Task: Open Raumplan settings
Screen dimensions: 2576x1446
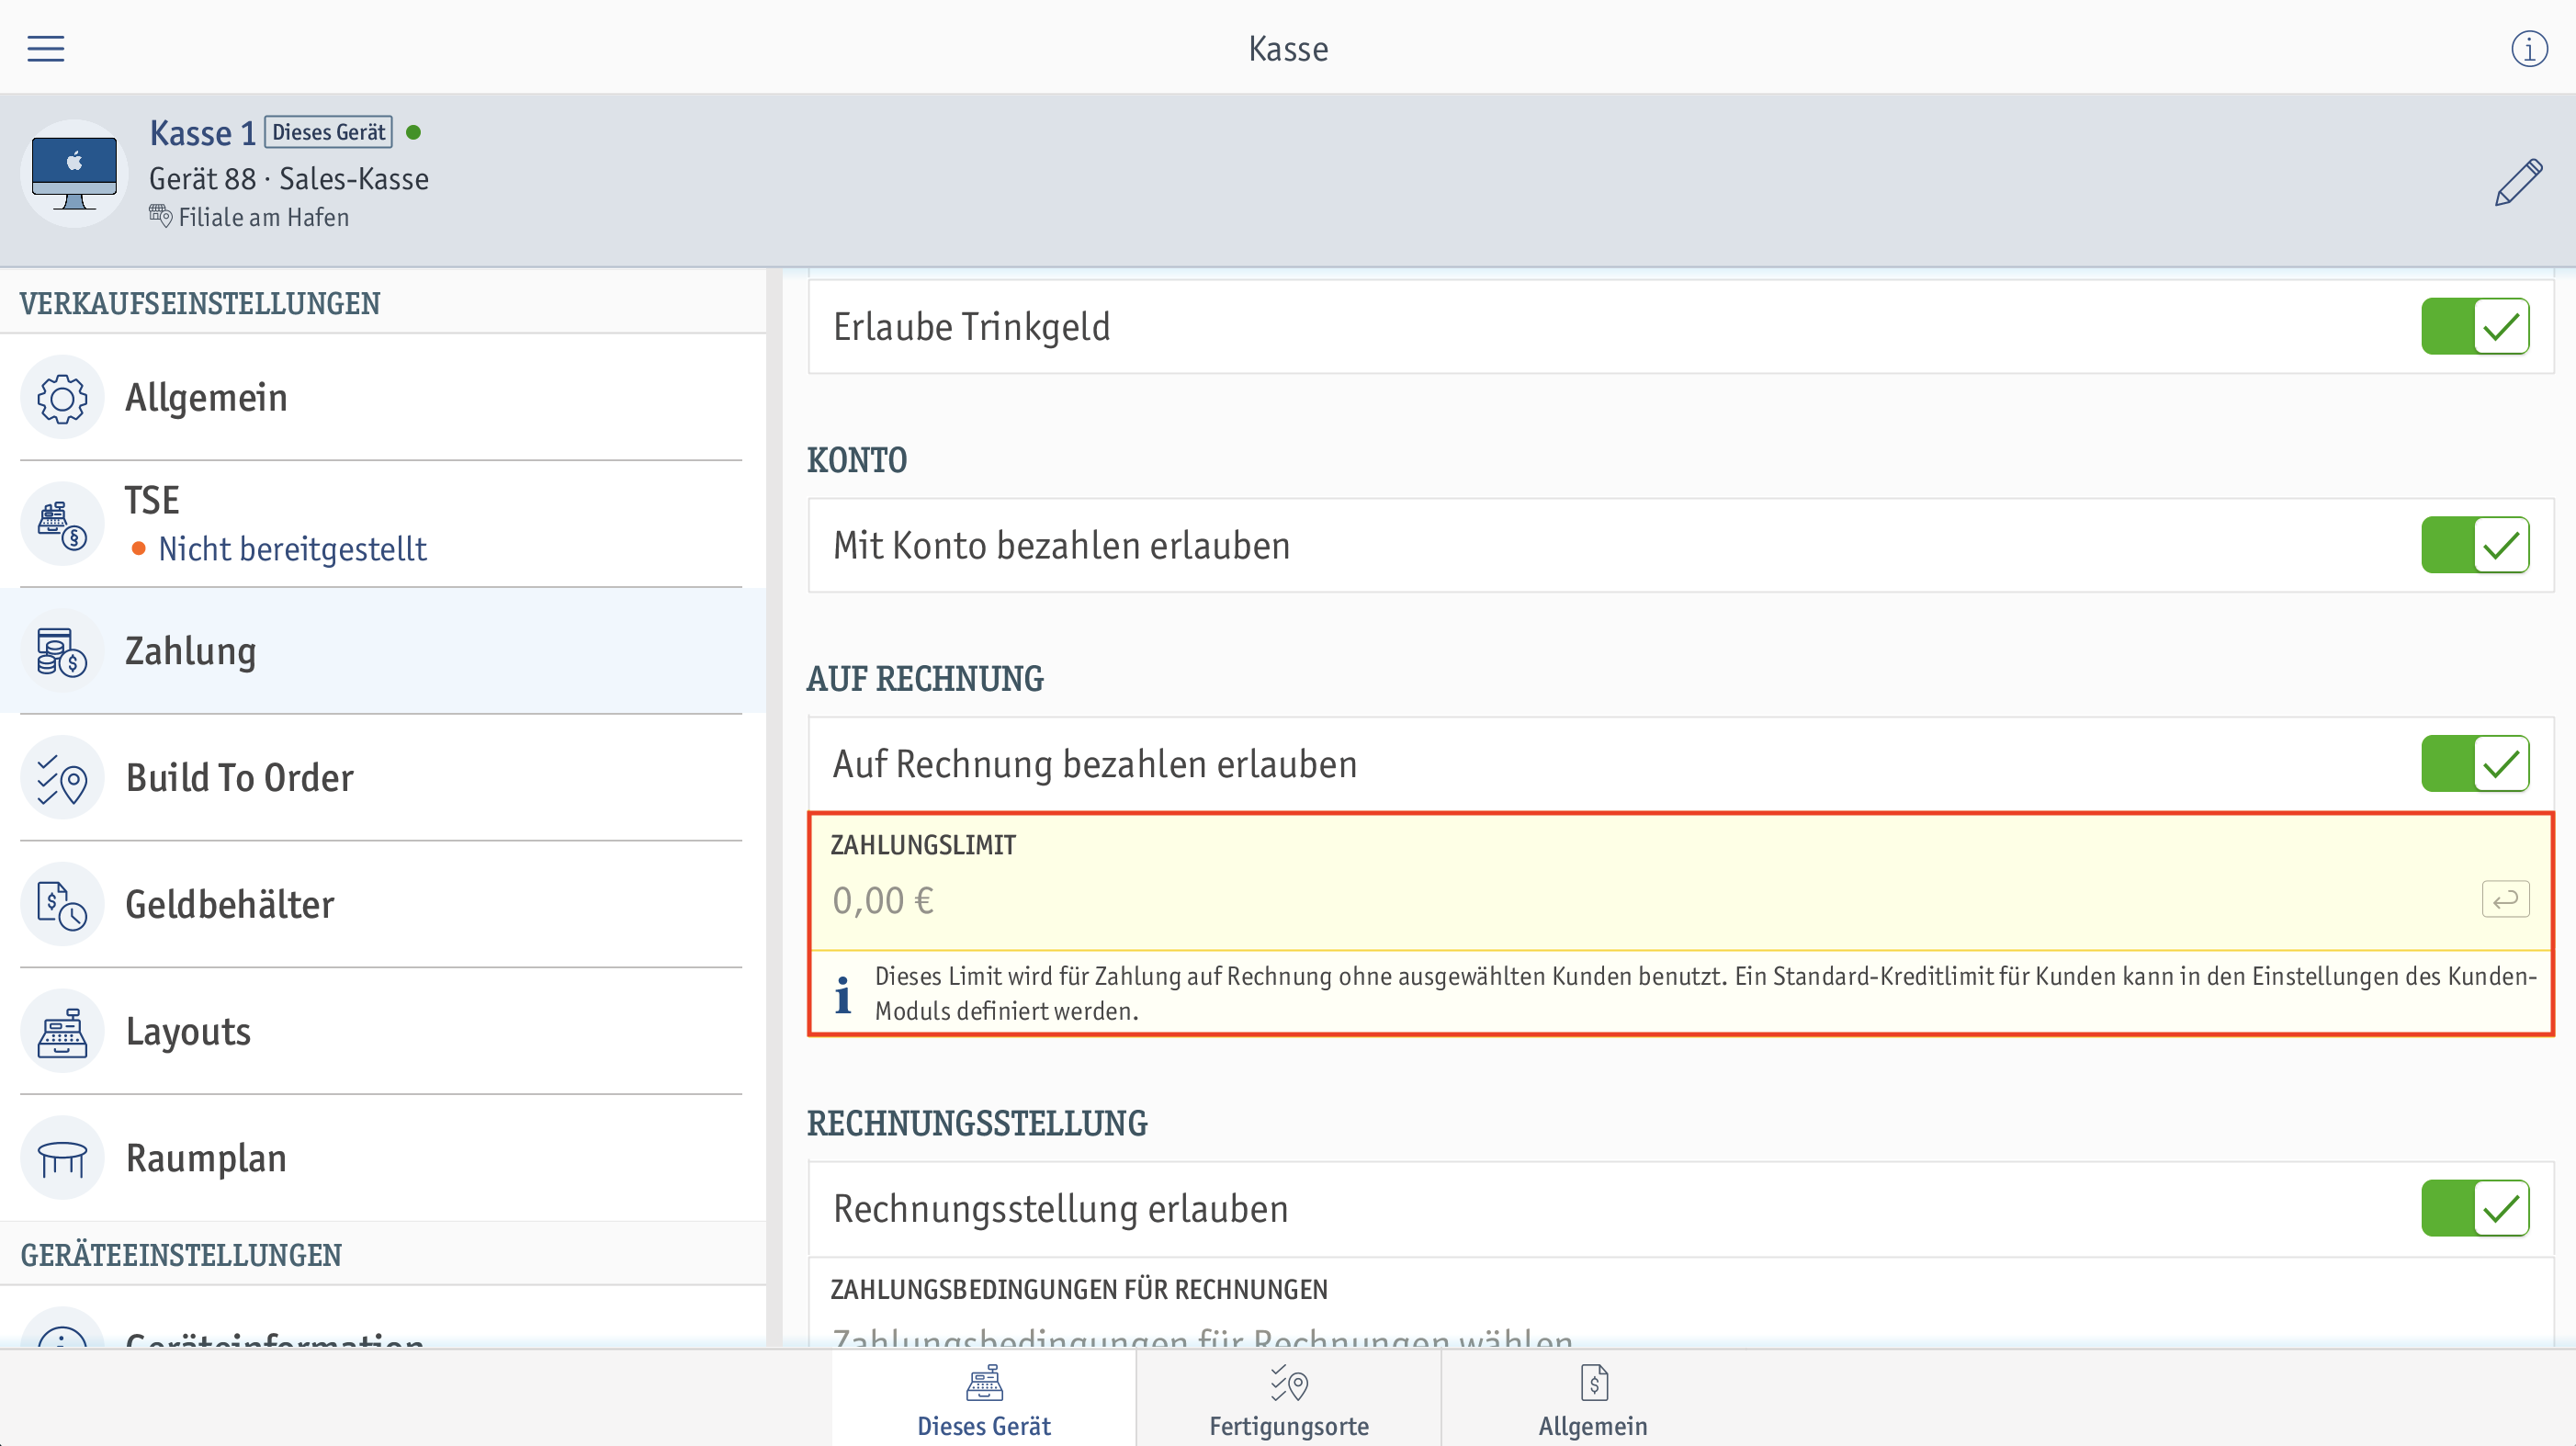Action: (381, 1158)
